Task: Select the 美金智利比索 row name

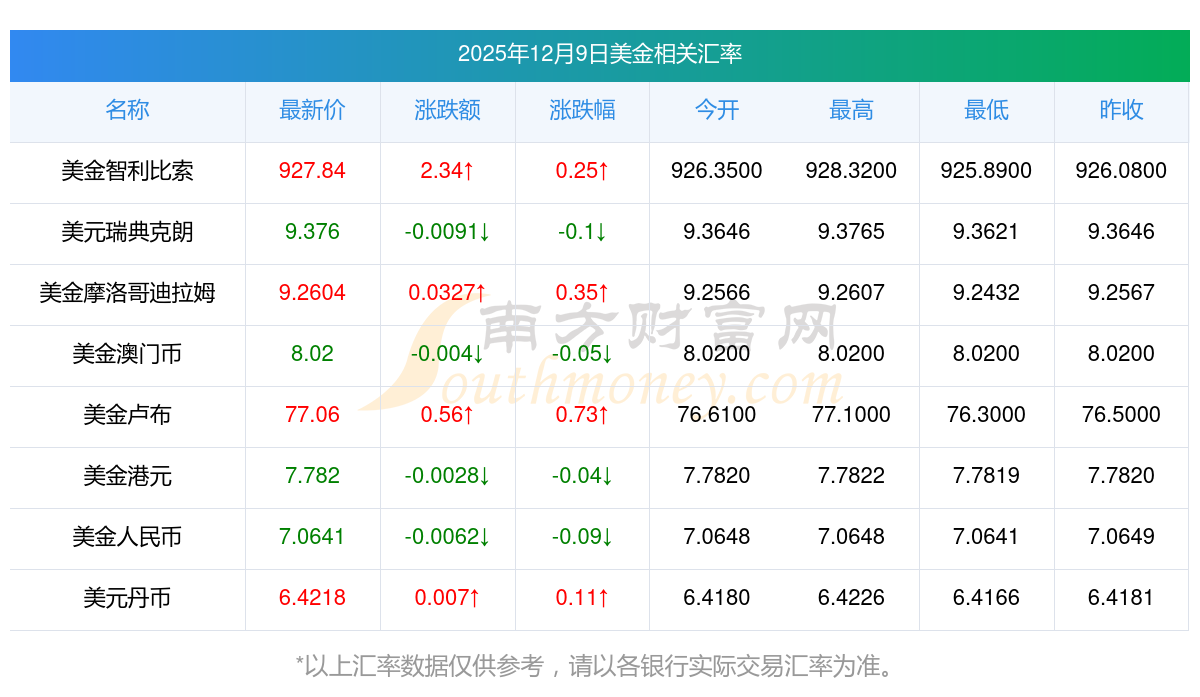Action: pyautogui.click(x=127, y=171)
